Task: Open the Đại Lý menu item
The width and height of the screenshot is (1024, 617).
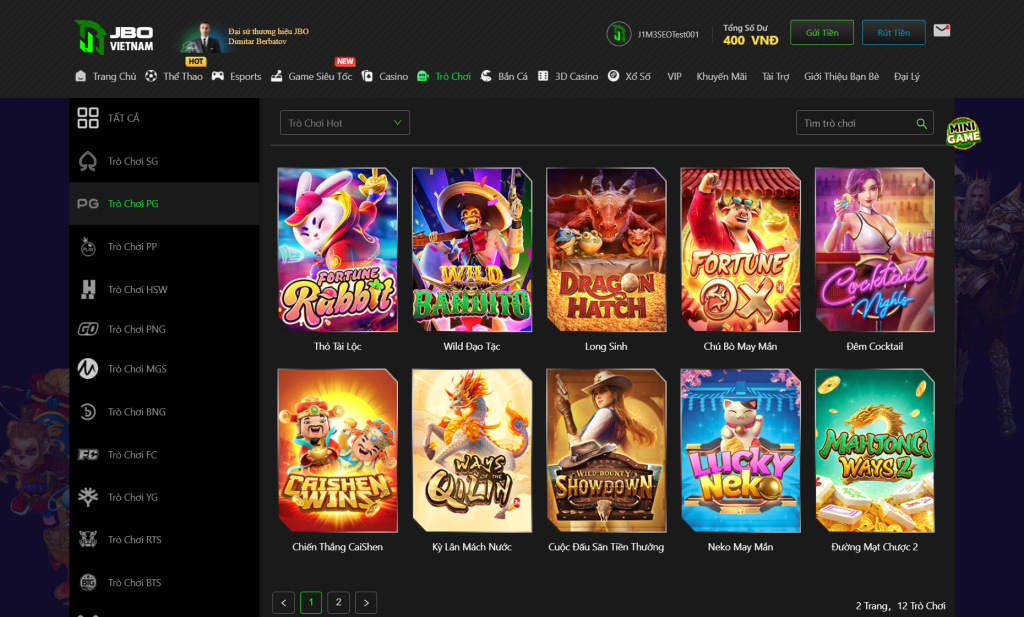Action: coord(906,76)
